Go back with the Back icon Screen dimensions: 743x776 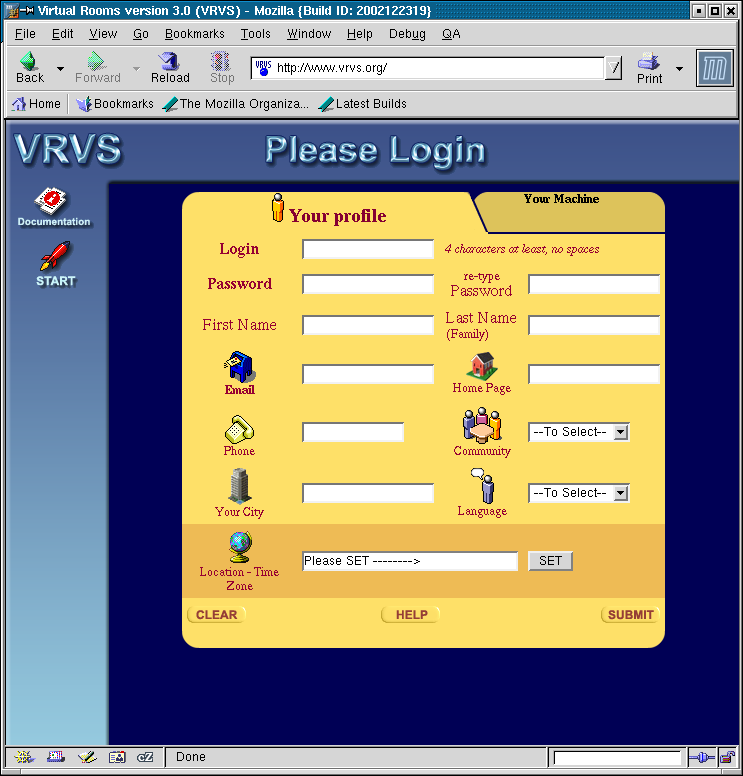30,62
